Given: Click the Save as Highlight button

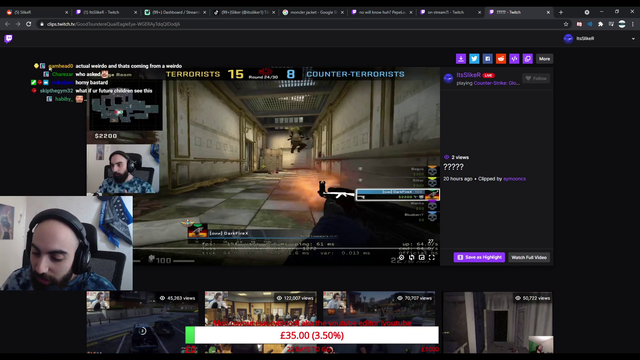Looking at the screenshot, I should pos(479,257).
